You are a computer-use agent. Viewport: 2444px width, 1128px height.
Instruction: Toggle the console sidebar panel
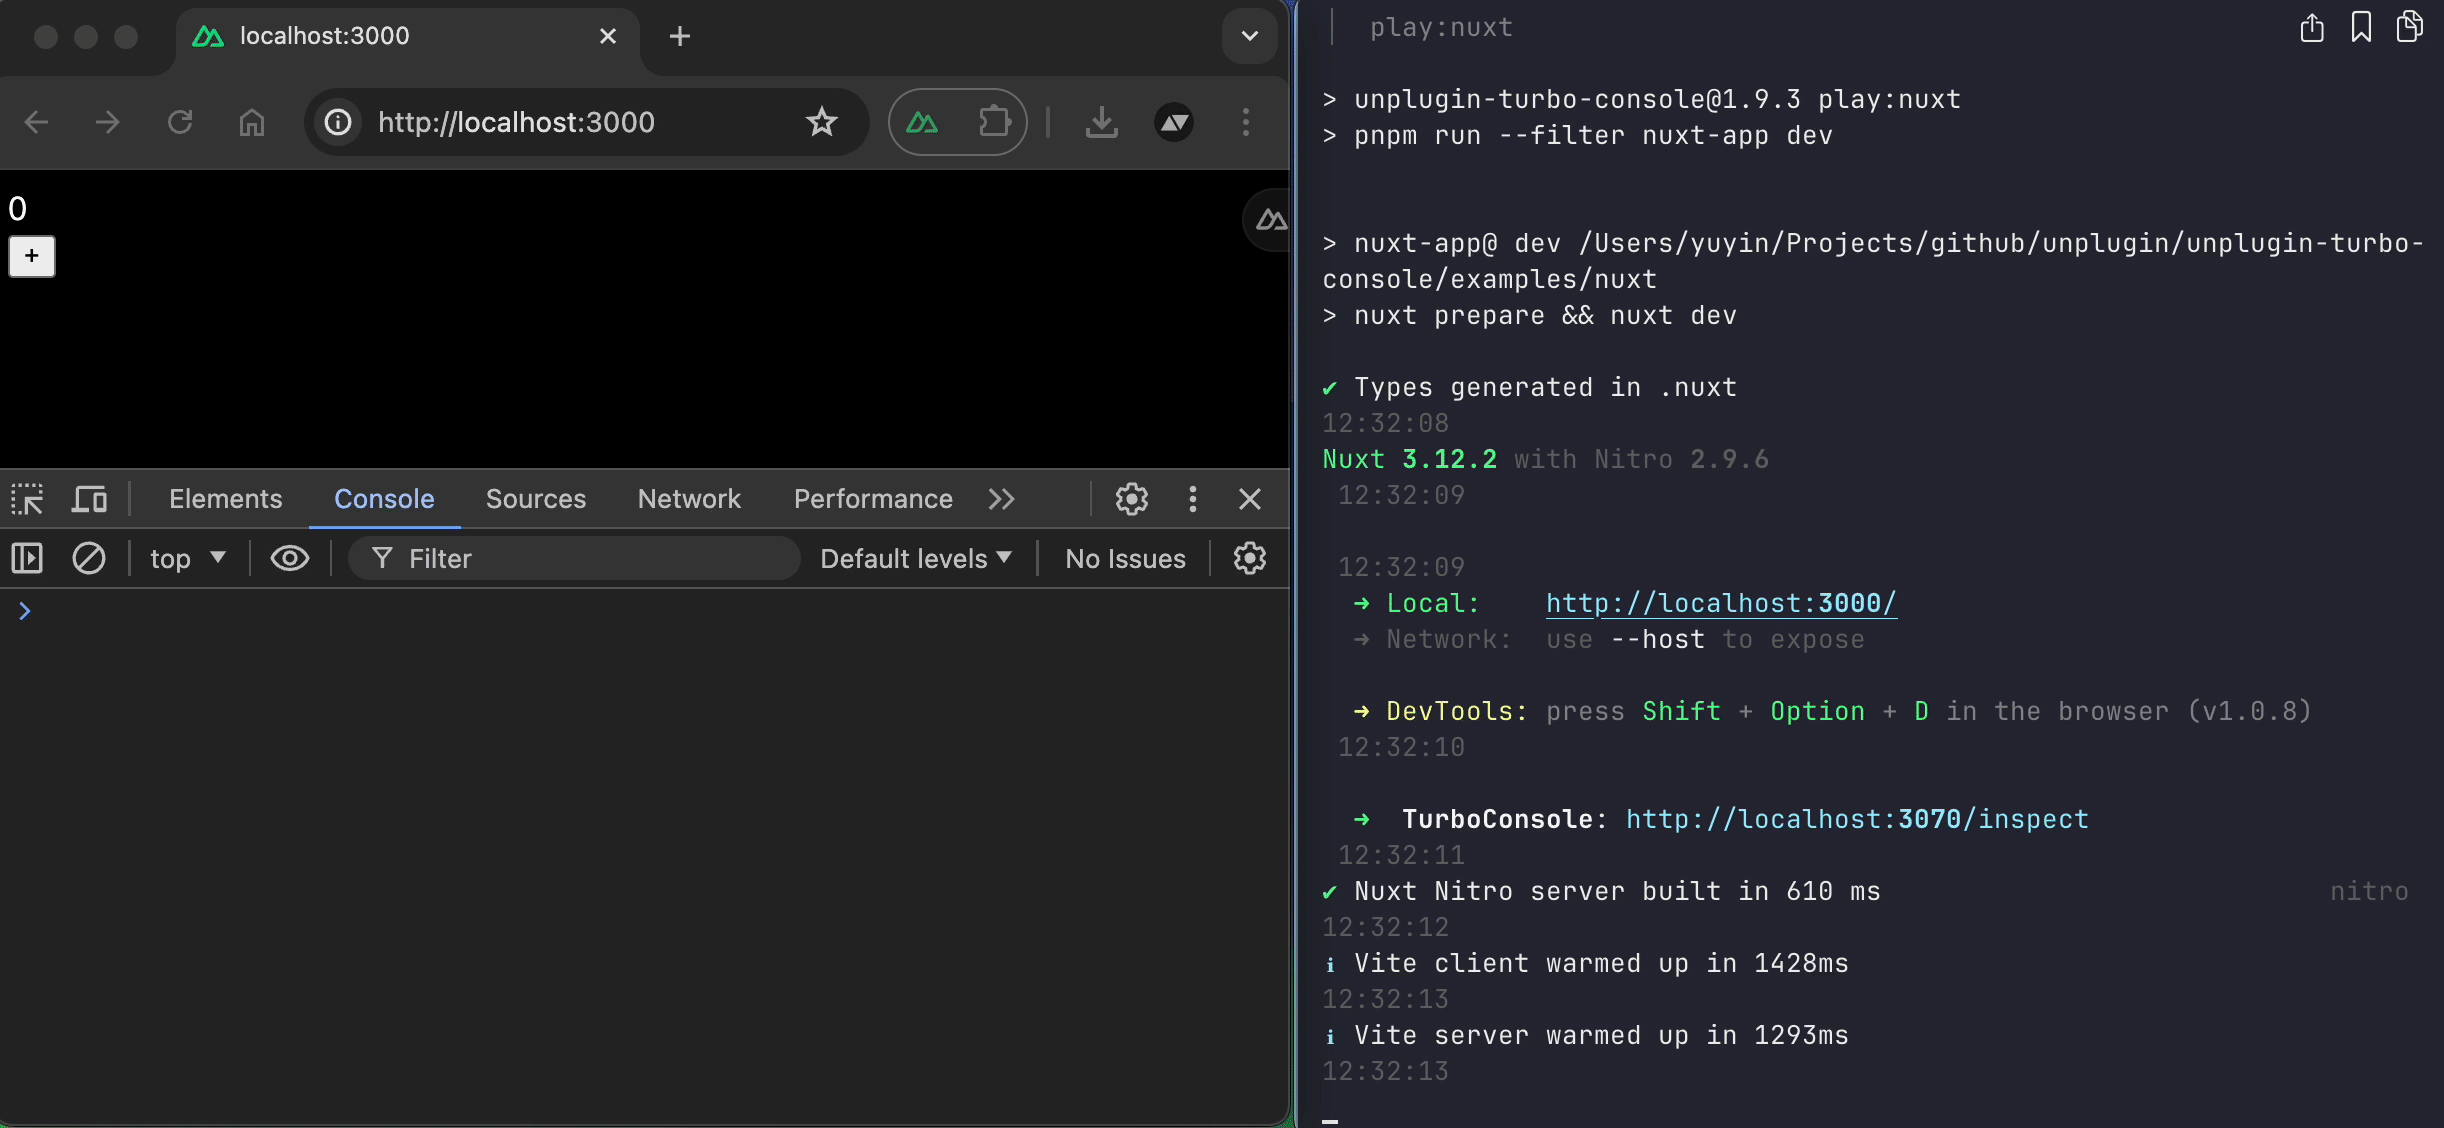click(27, 558)
